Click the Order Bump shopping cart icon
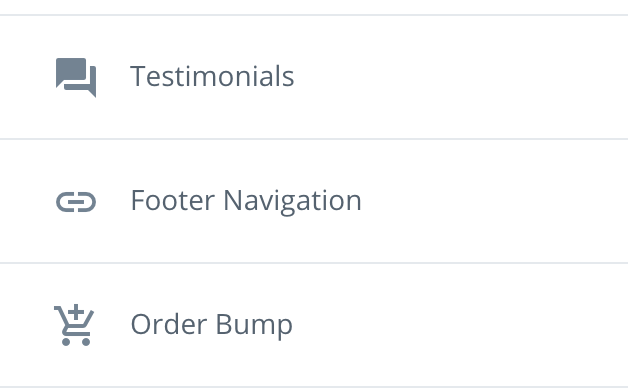 point(74,325)
